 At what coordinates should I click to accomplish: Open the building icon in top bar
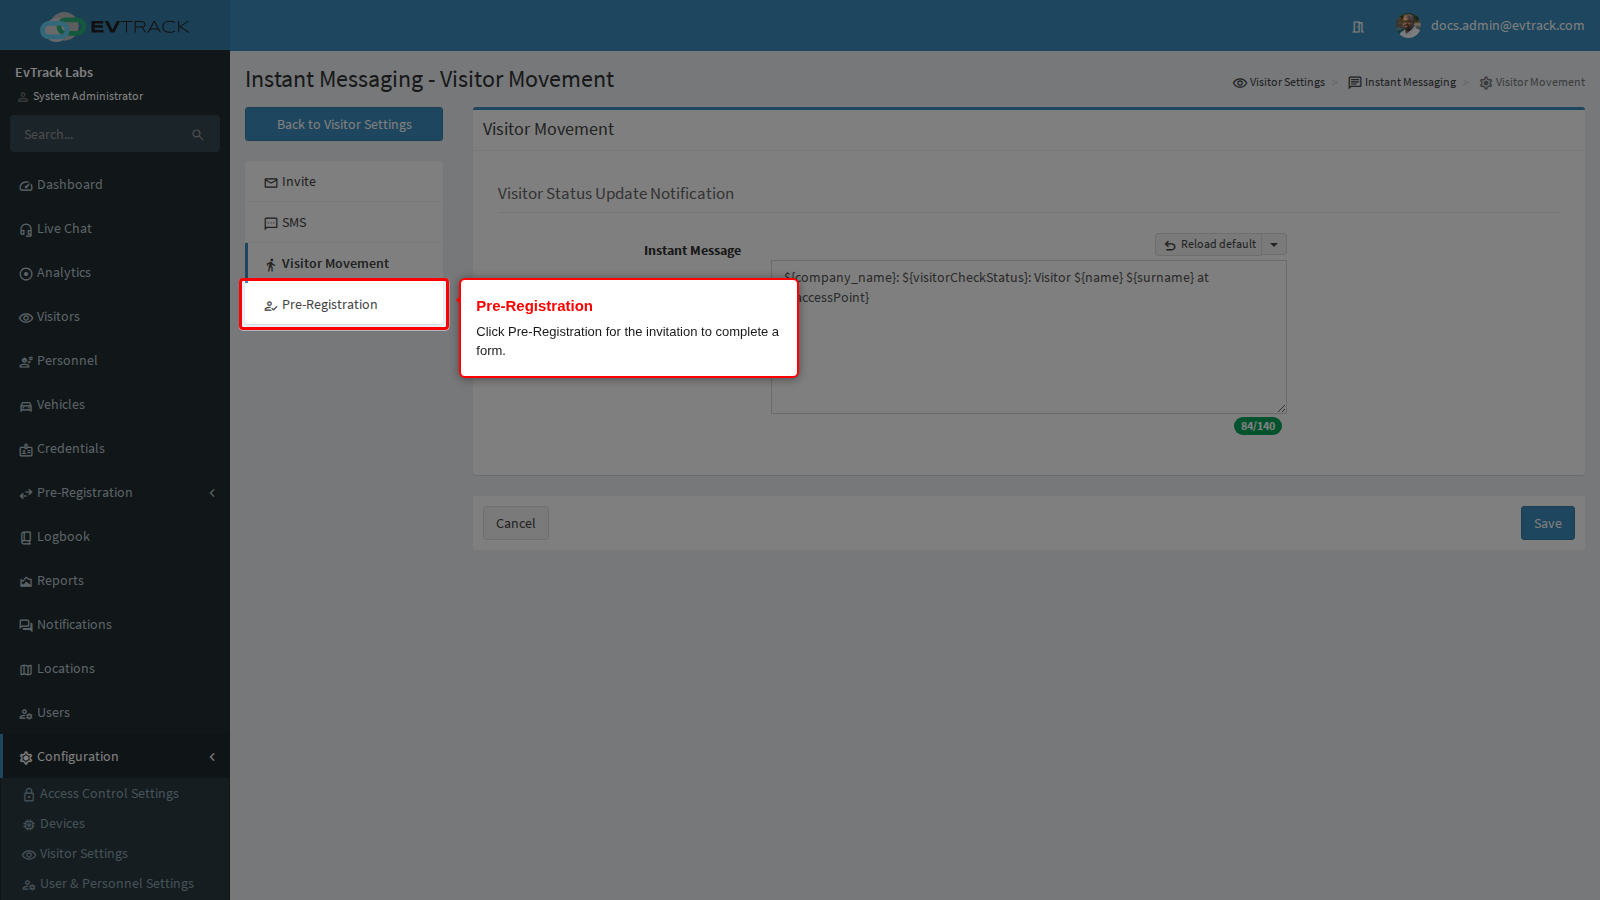[1358, 27]
